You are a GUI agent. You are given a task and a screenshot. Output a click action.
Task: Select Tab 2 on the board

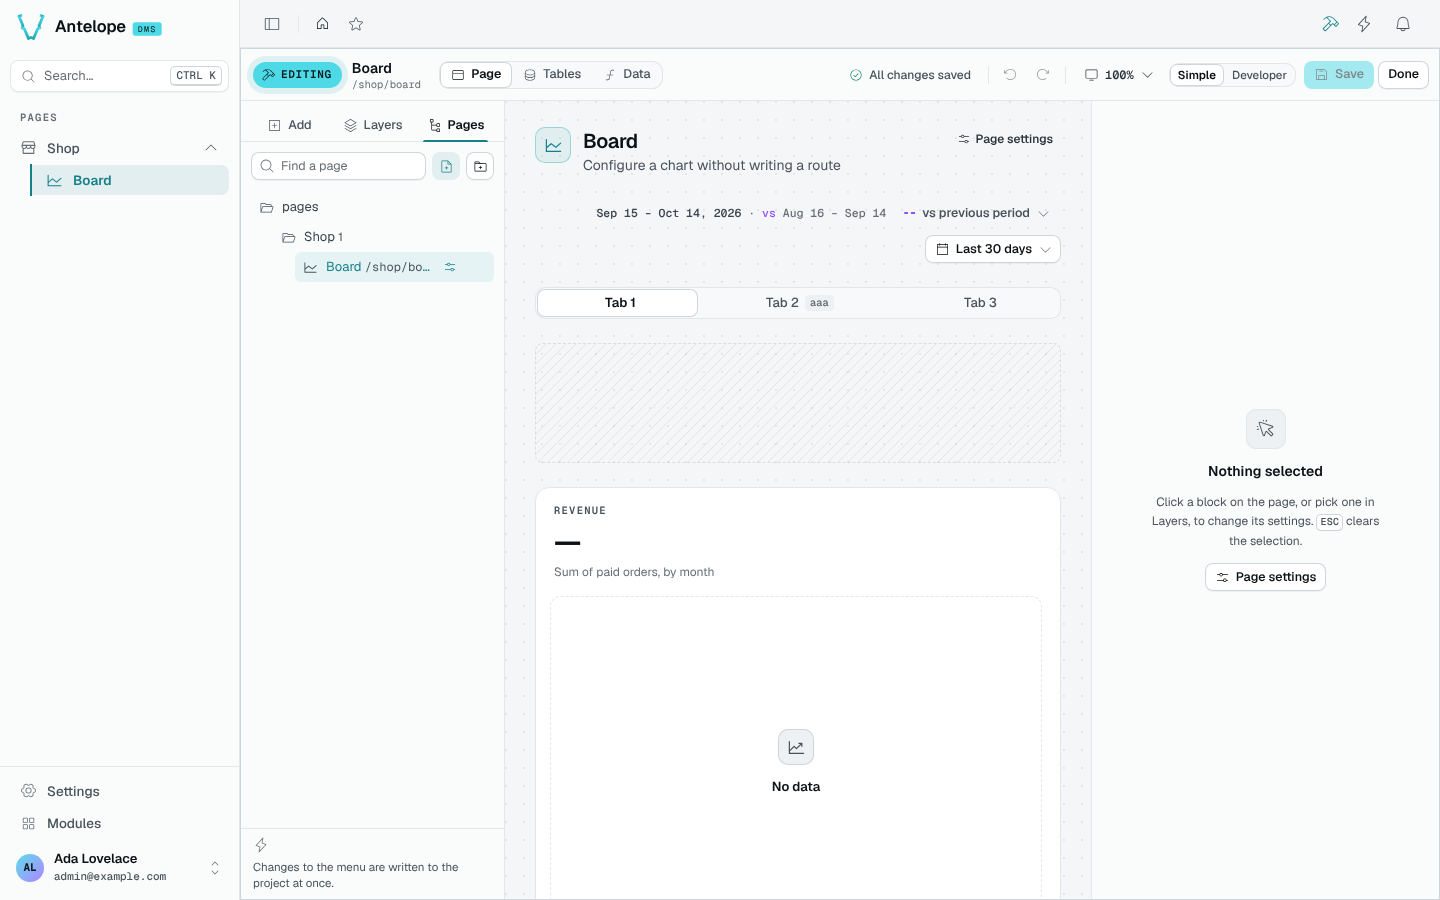click(797, 303)
